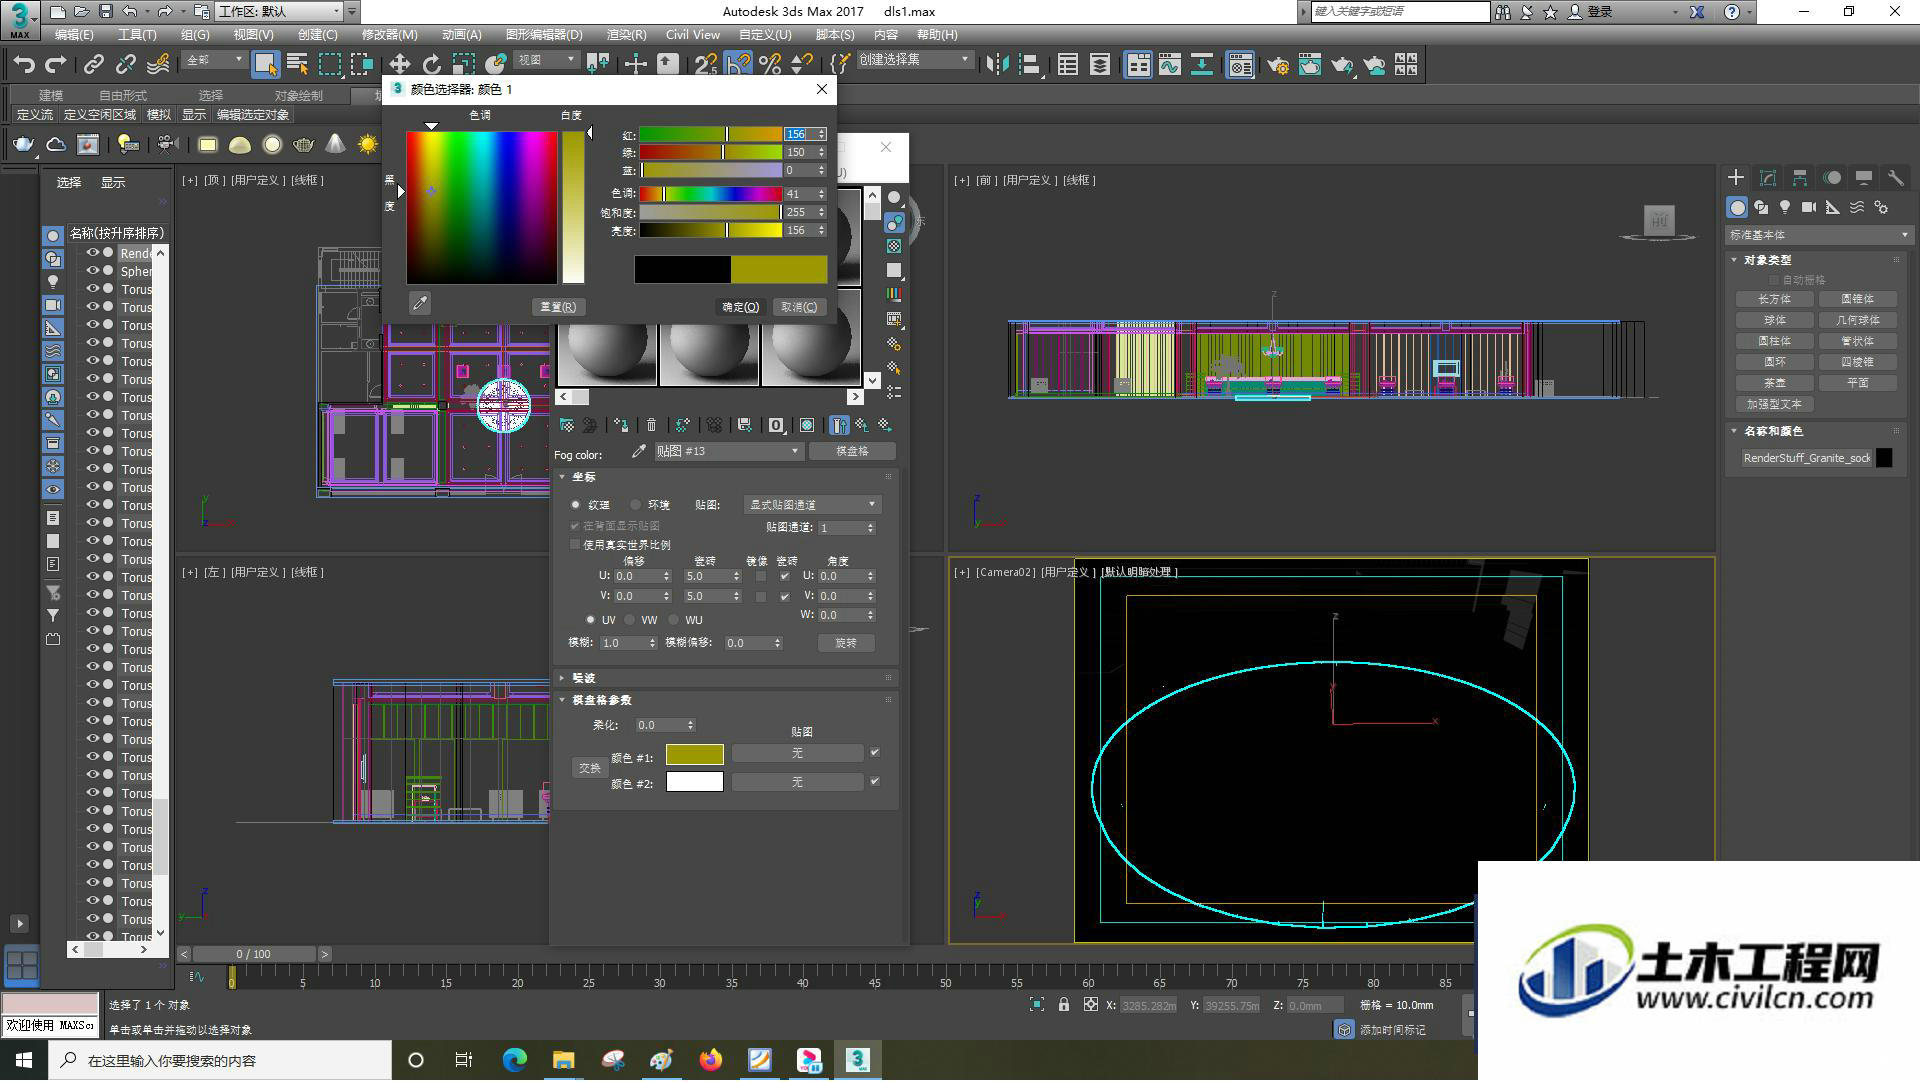Screen dimensions: 1920x1082
Task: Click the 旋转 button in coordinates rollout
Action: [846, 644]
